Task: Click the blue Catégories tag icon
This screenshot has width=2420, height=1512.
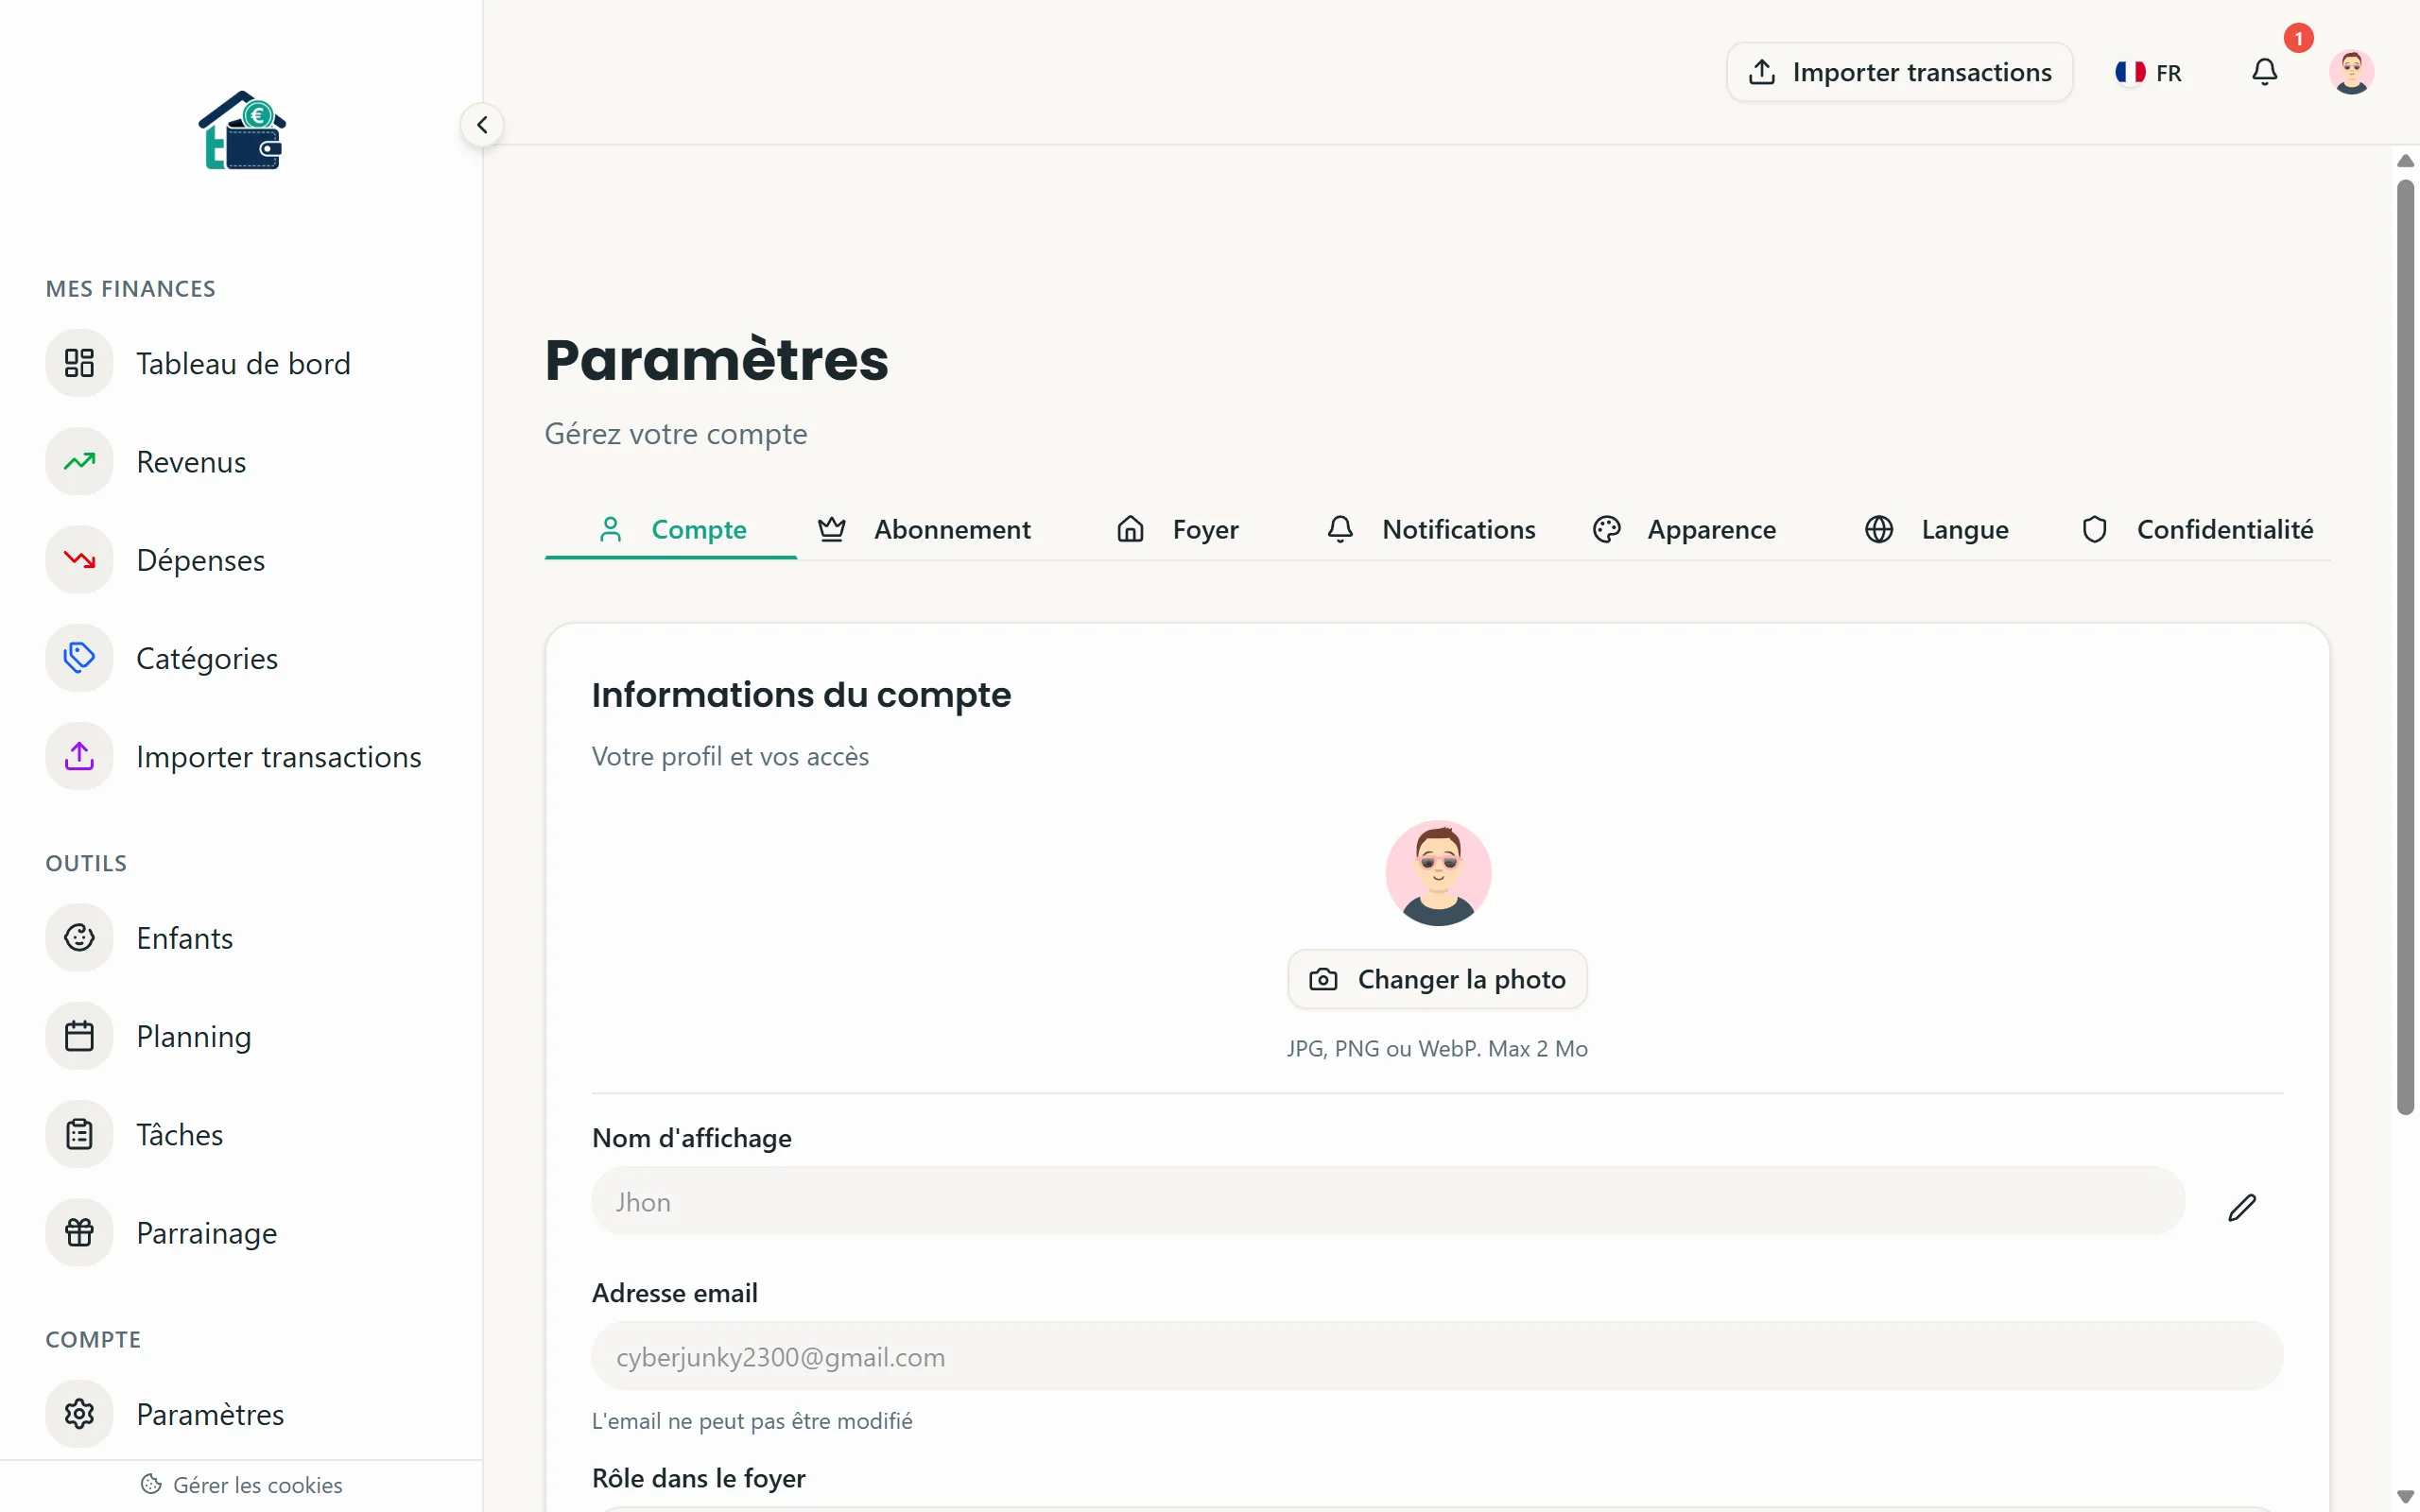Action: [79, 658]
